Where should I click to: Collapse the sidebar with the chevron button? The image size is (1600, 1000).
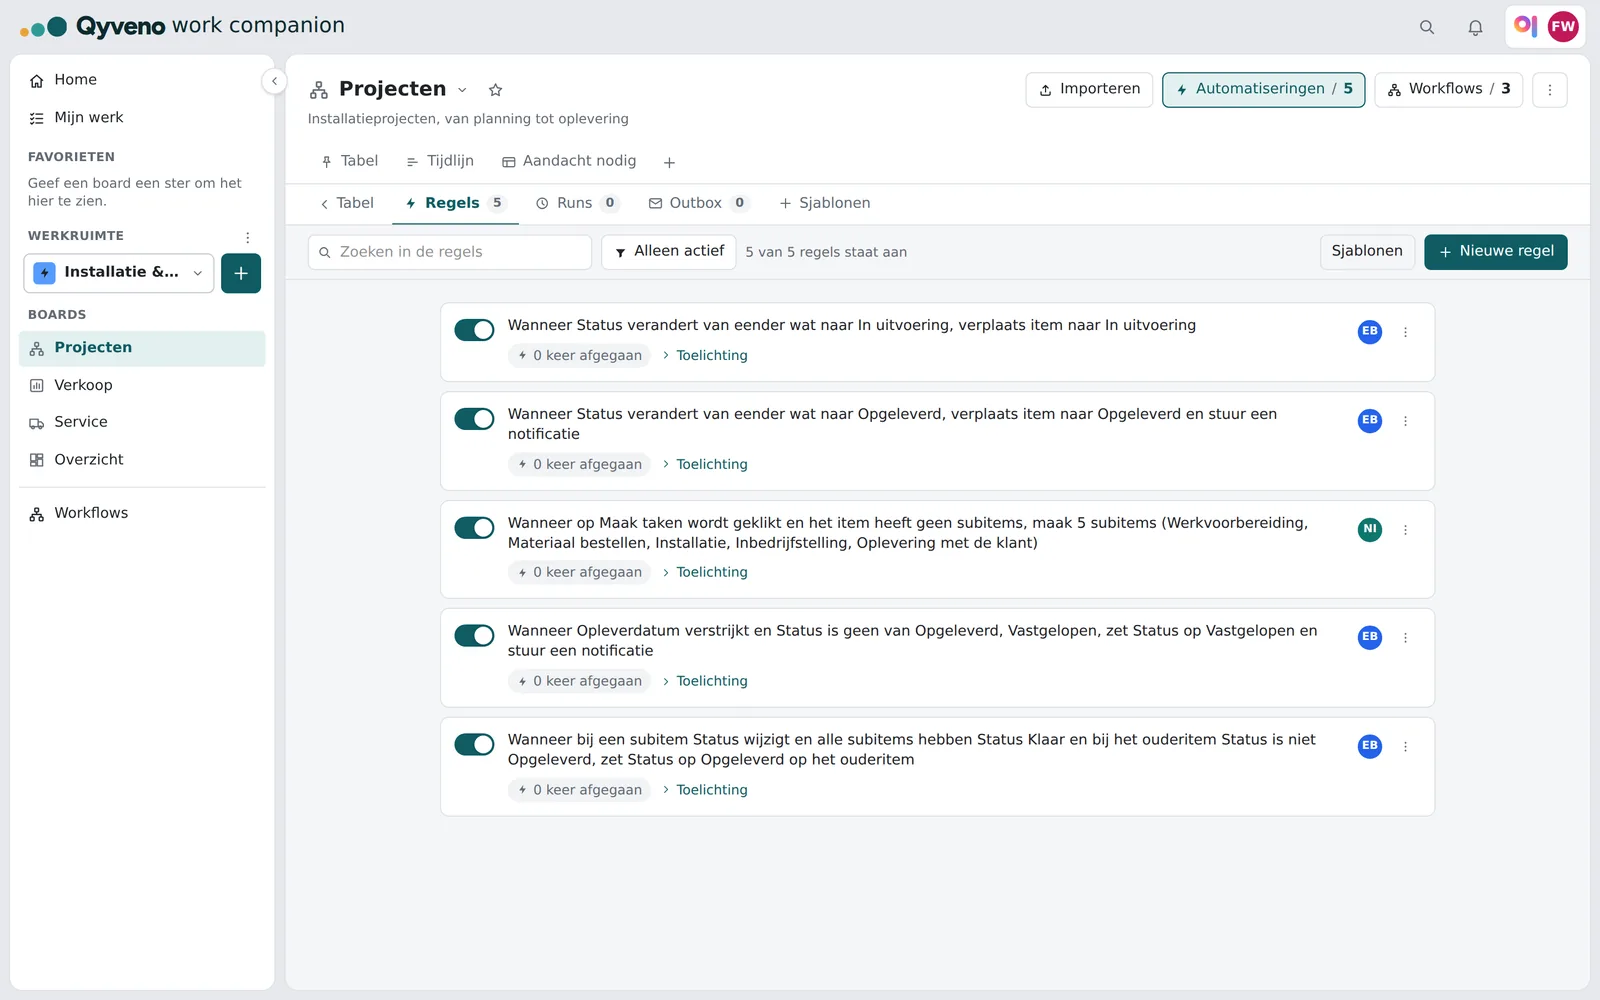point(274,81)
